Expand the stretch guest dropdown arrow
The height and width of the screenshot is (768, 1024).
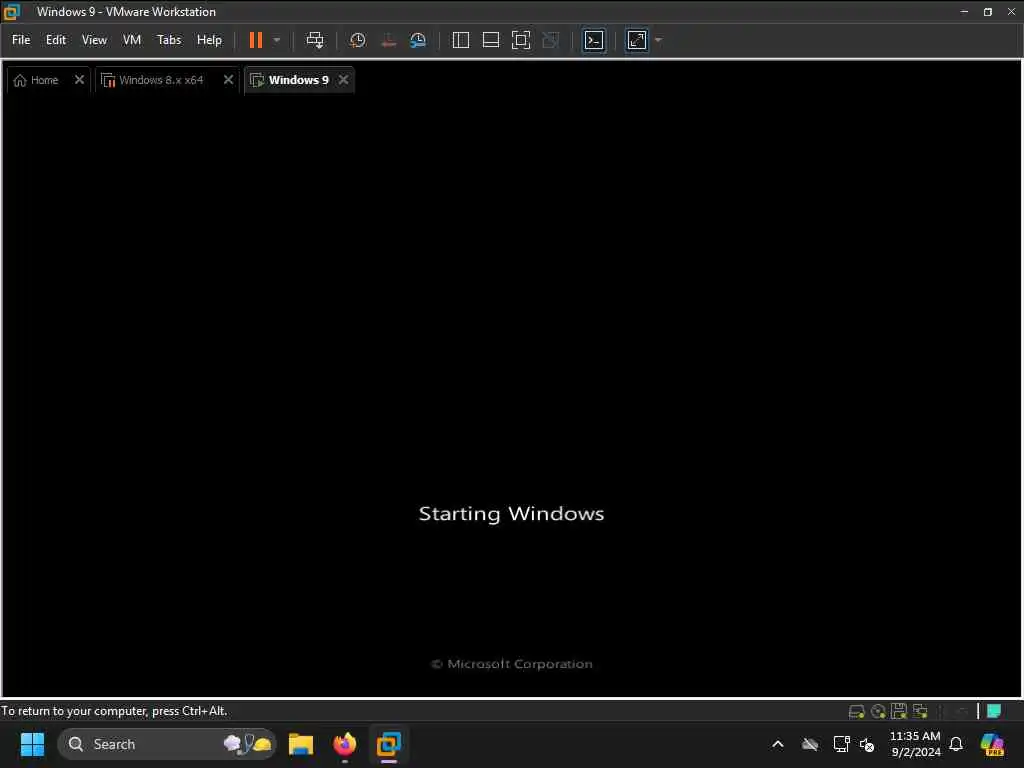(658, 40)
